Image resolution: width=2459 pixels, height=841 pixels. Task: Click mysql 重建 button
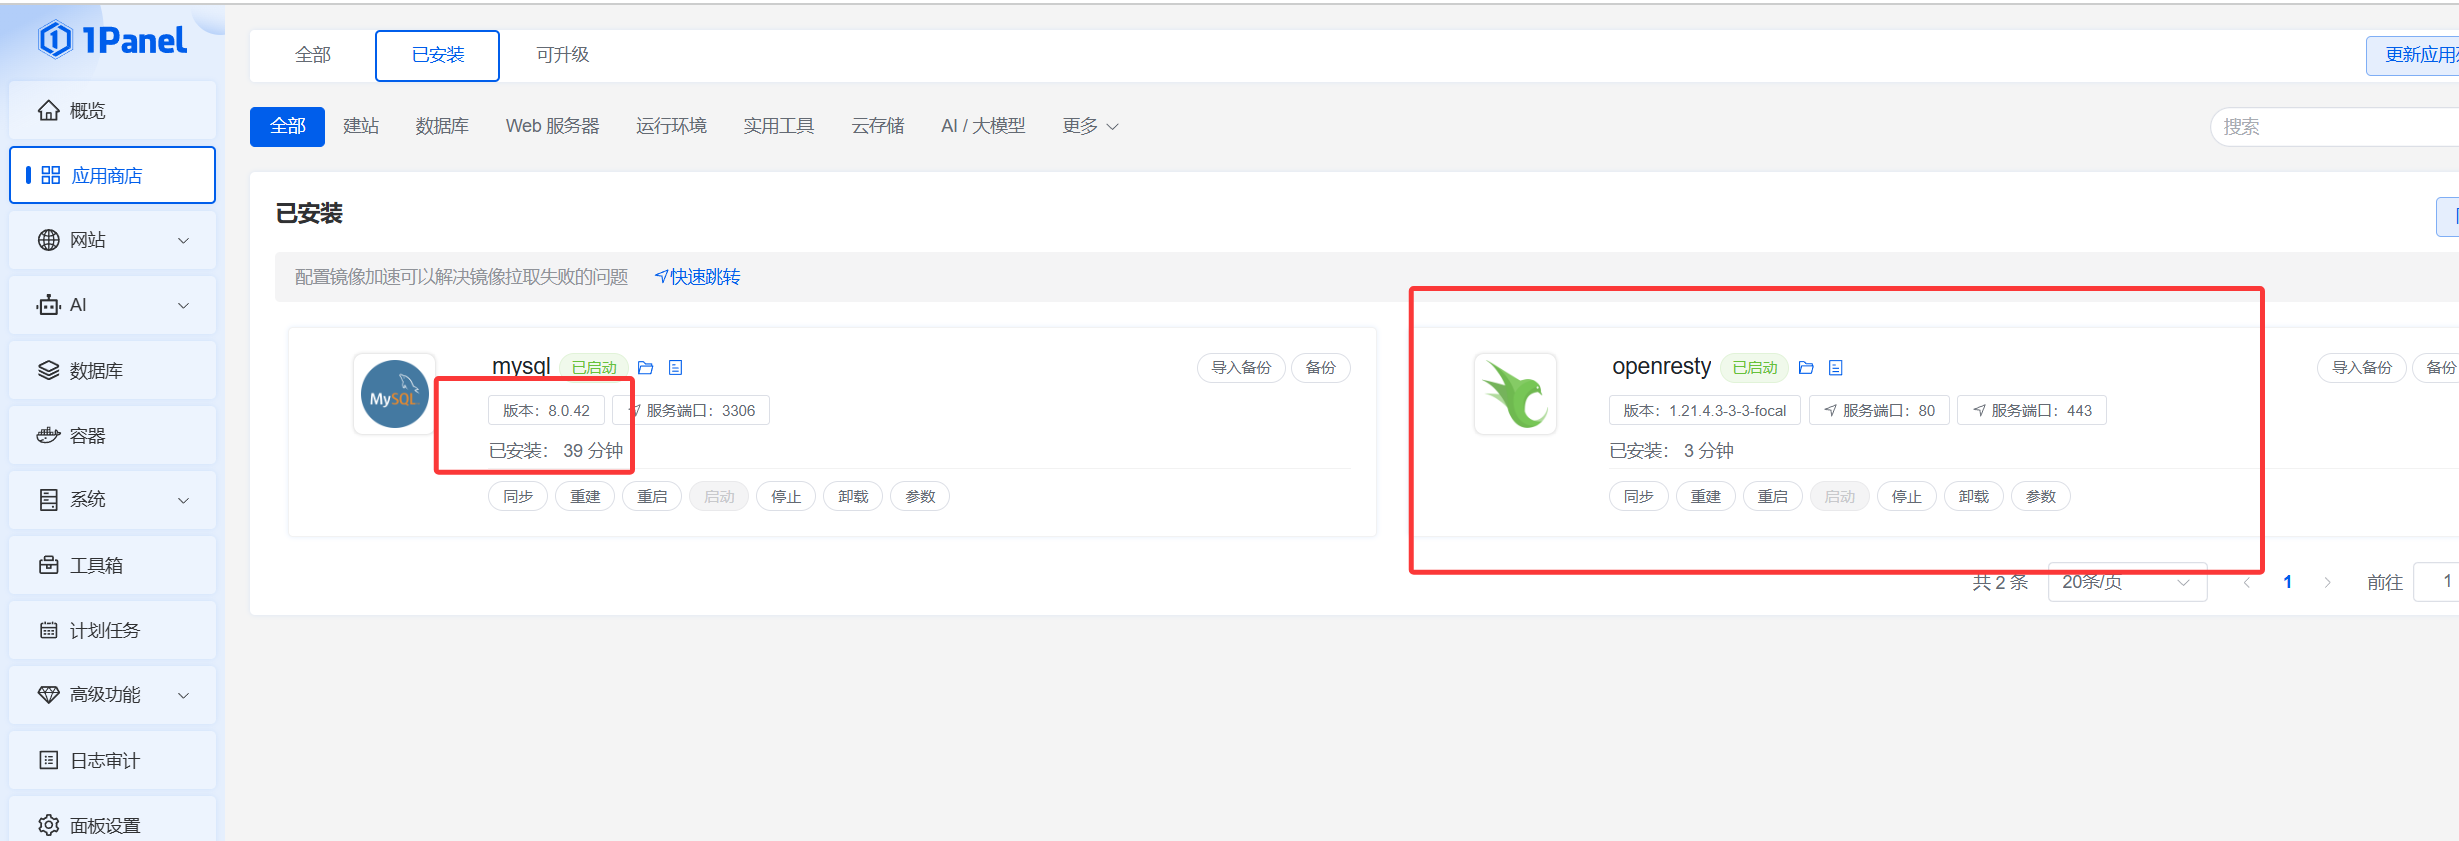585,497
